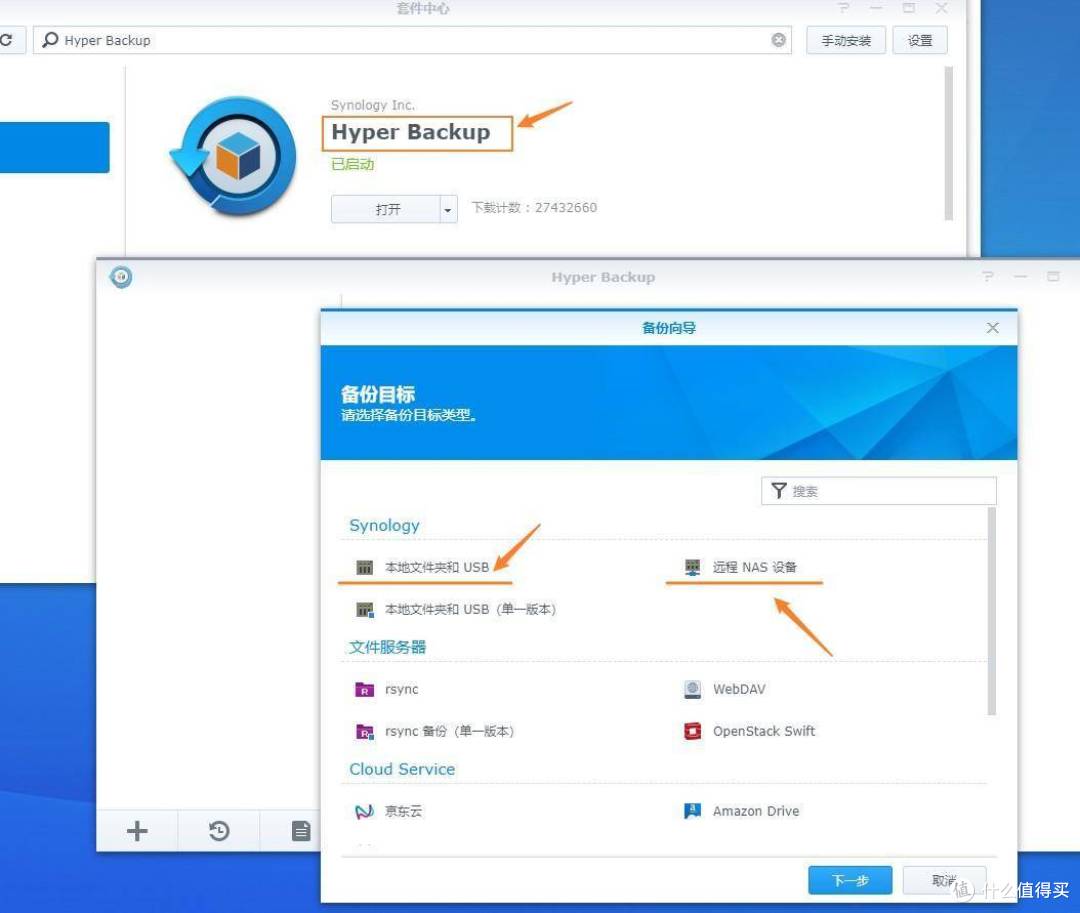Click 打开 to open Hyper Backup
This screenshot has height=913, width=1080.
pos(386,209)
